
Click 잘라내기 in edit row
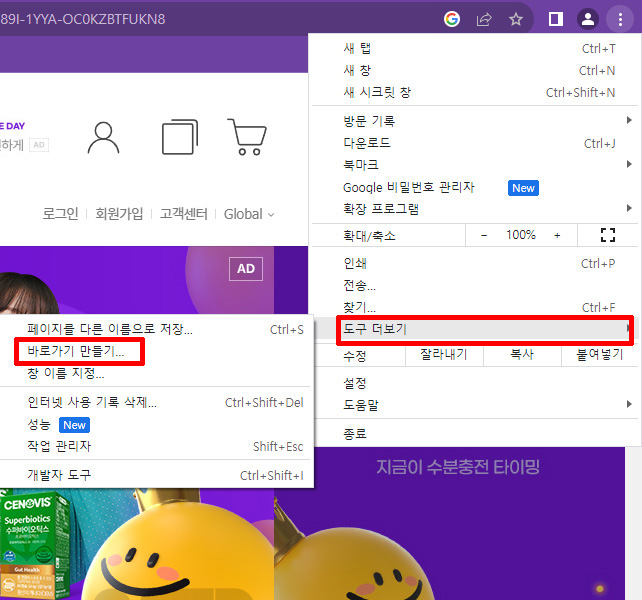tap(444, 355)
